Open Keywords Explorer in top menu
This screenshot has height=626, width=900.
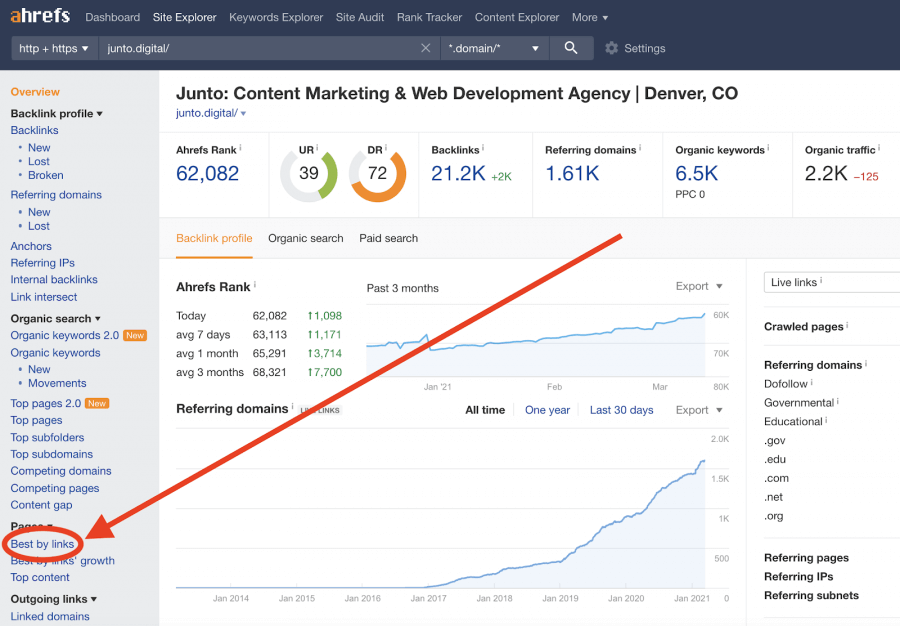pyautogui.click(x=276, y=17)
